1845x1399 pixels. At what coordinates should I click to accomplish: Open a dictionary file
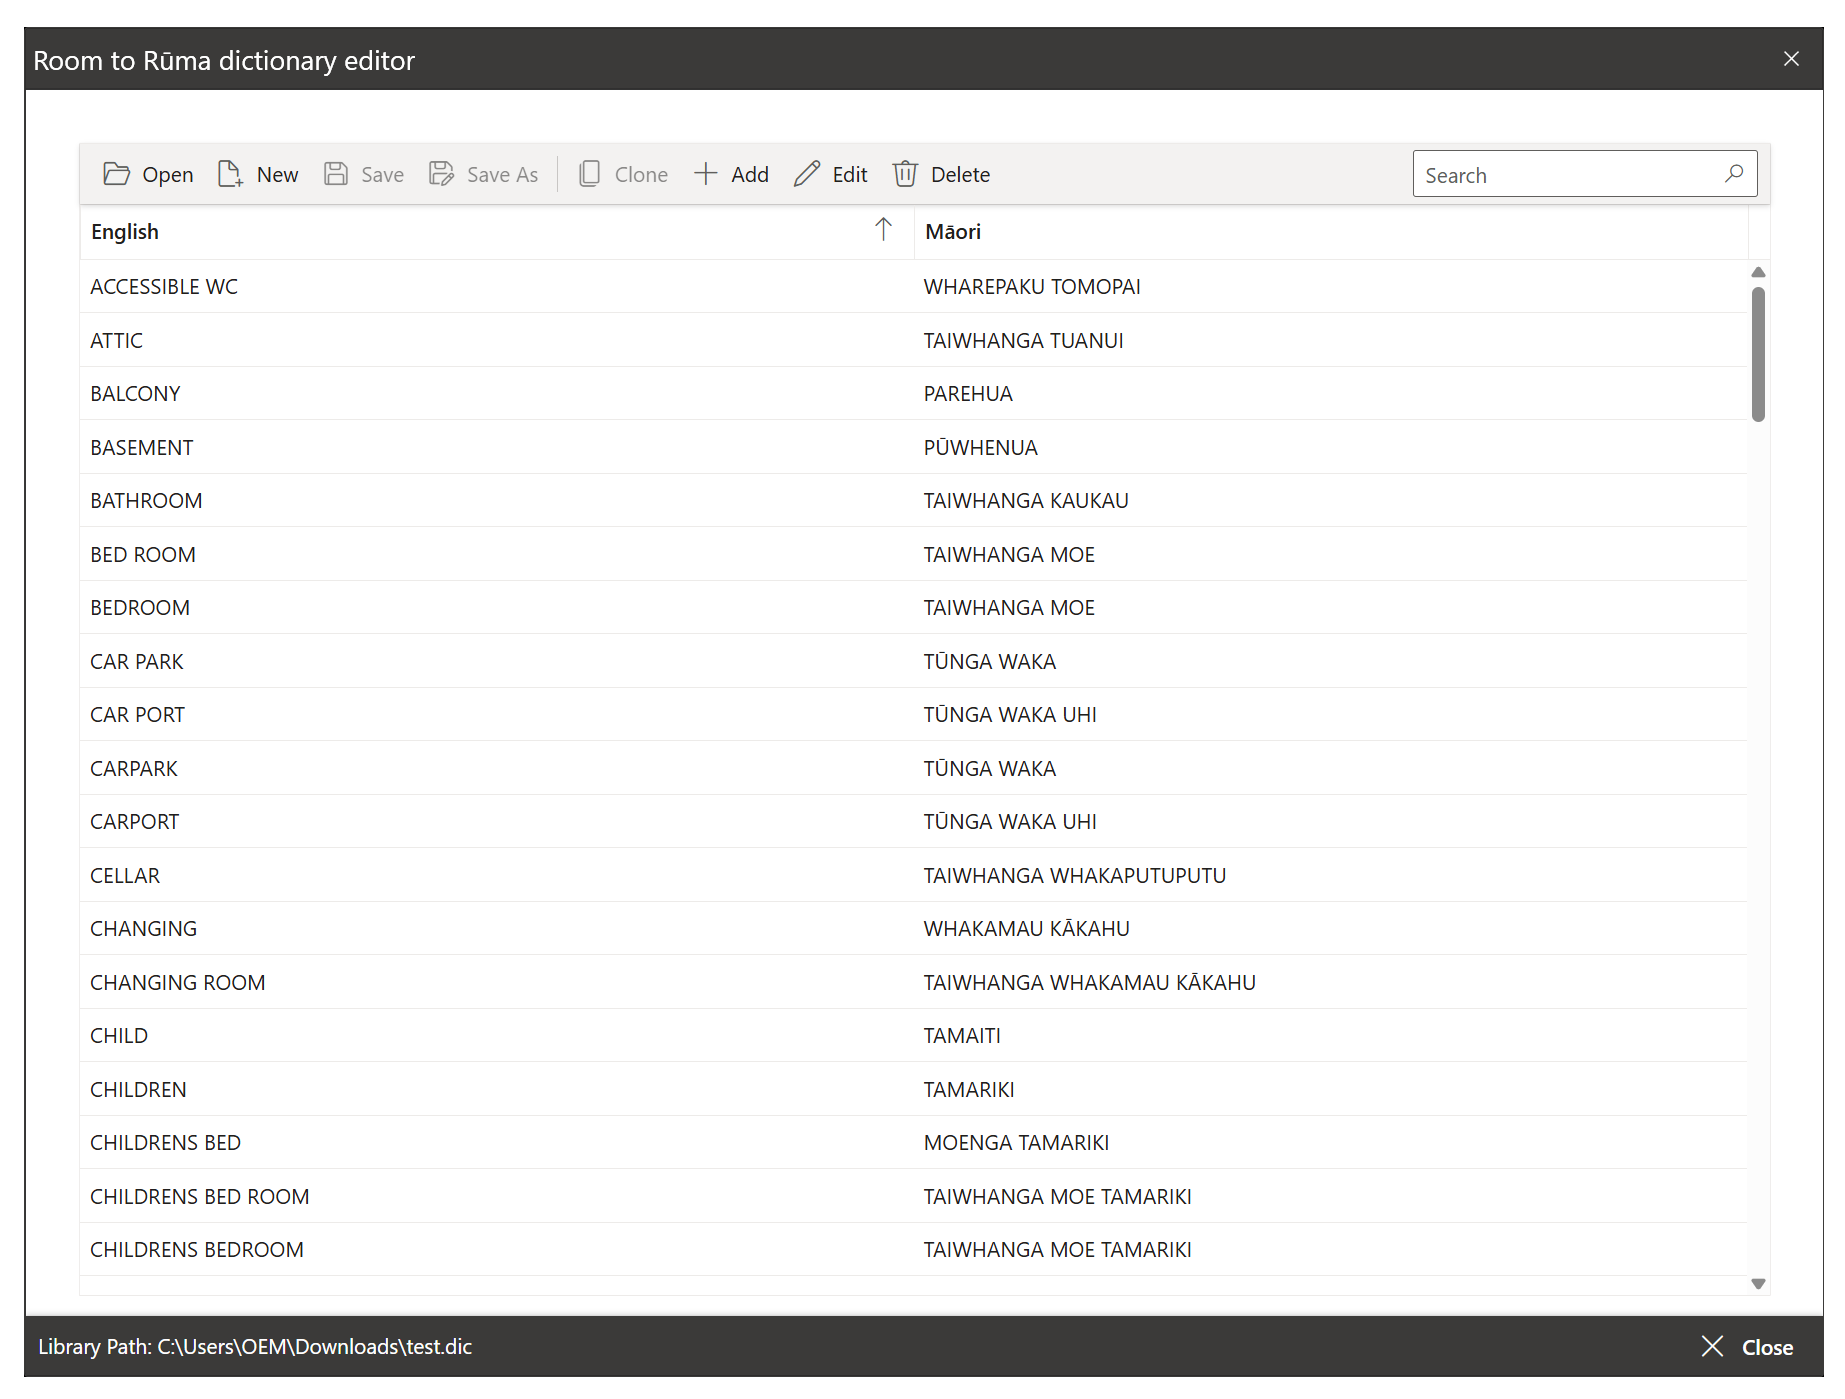click(x=148, y=174)
